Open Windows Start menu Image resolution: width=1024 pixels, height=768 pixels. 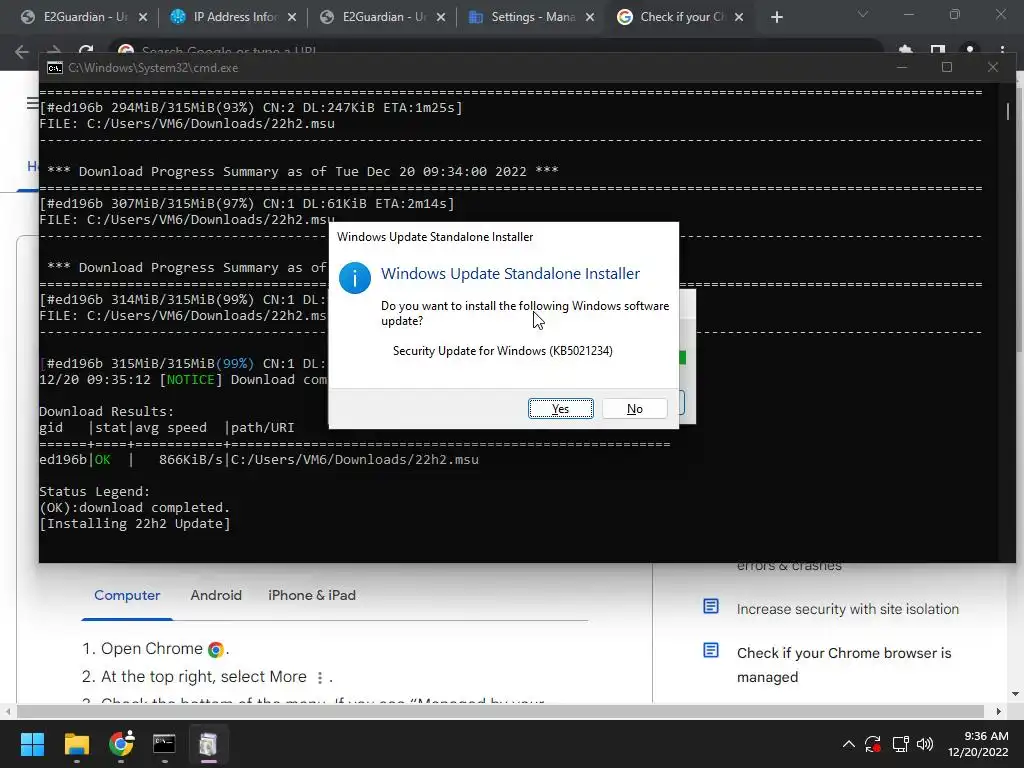[32, 744]
